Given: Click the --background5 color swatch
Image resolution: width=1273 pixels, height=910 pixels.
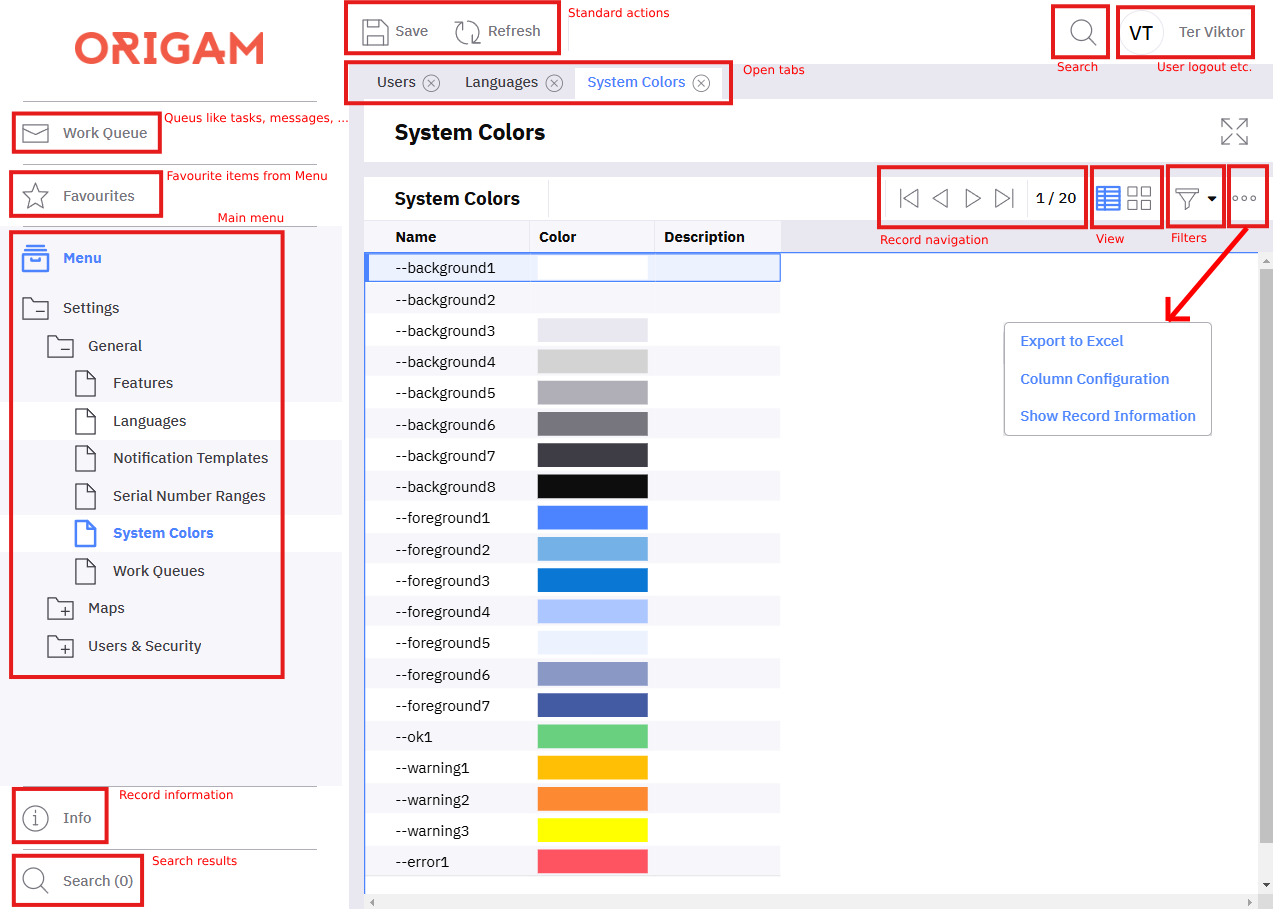Looking at the screenshot, I should [x=593, y=393].
